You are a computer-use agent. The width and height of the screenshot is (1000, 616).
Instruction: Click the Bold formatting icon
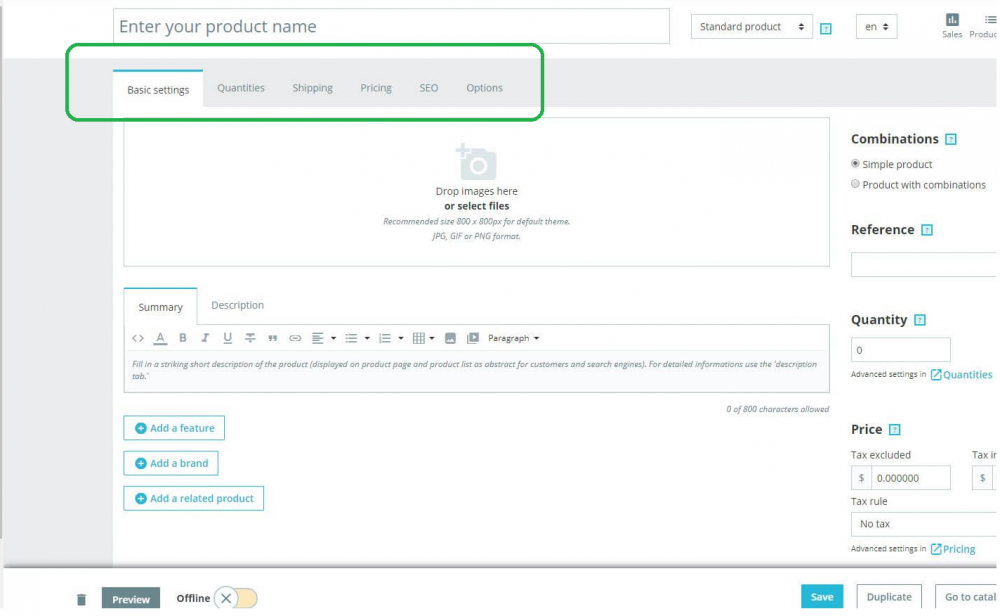183,339
